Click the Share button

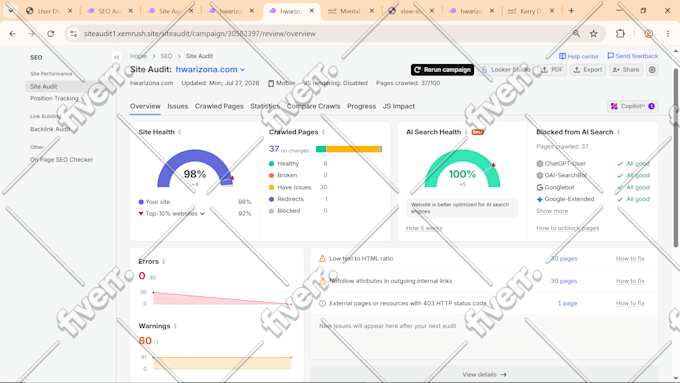coord(626,69)
